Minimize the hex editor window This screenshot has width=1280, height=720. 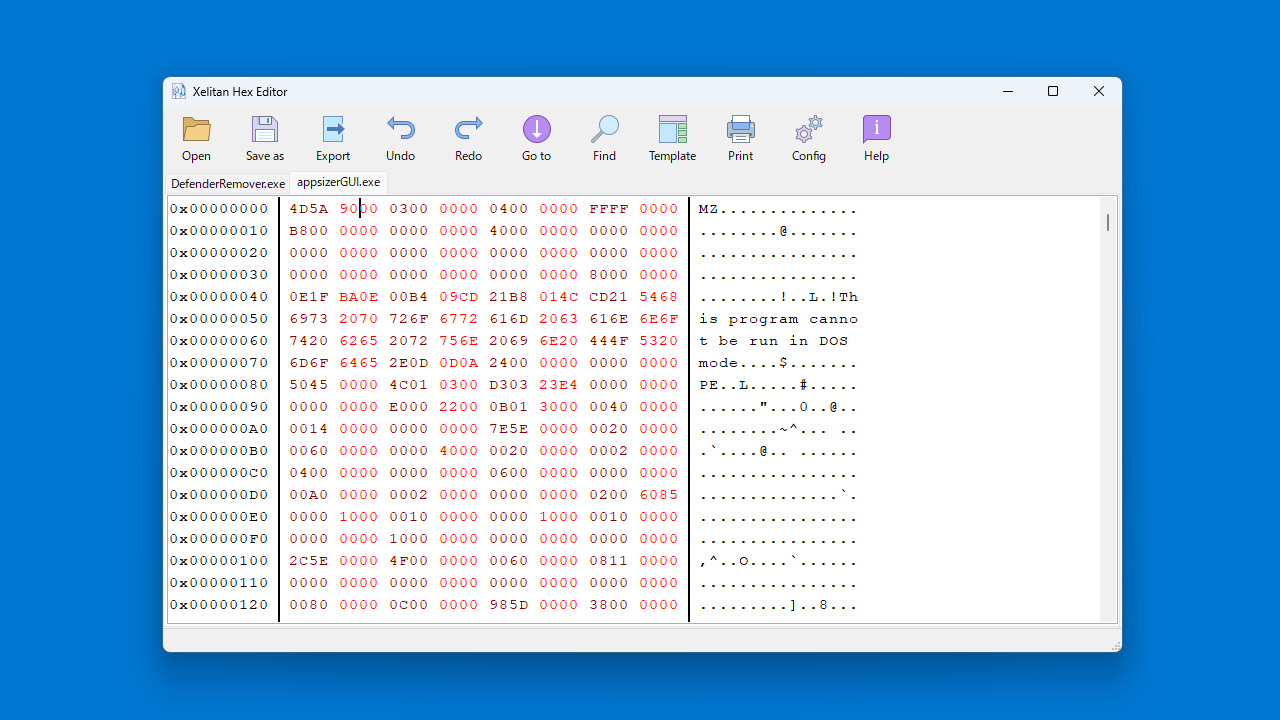point(1007,91)
